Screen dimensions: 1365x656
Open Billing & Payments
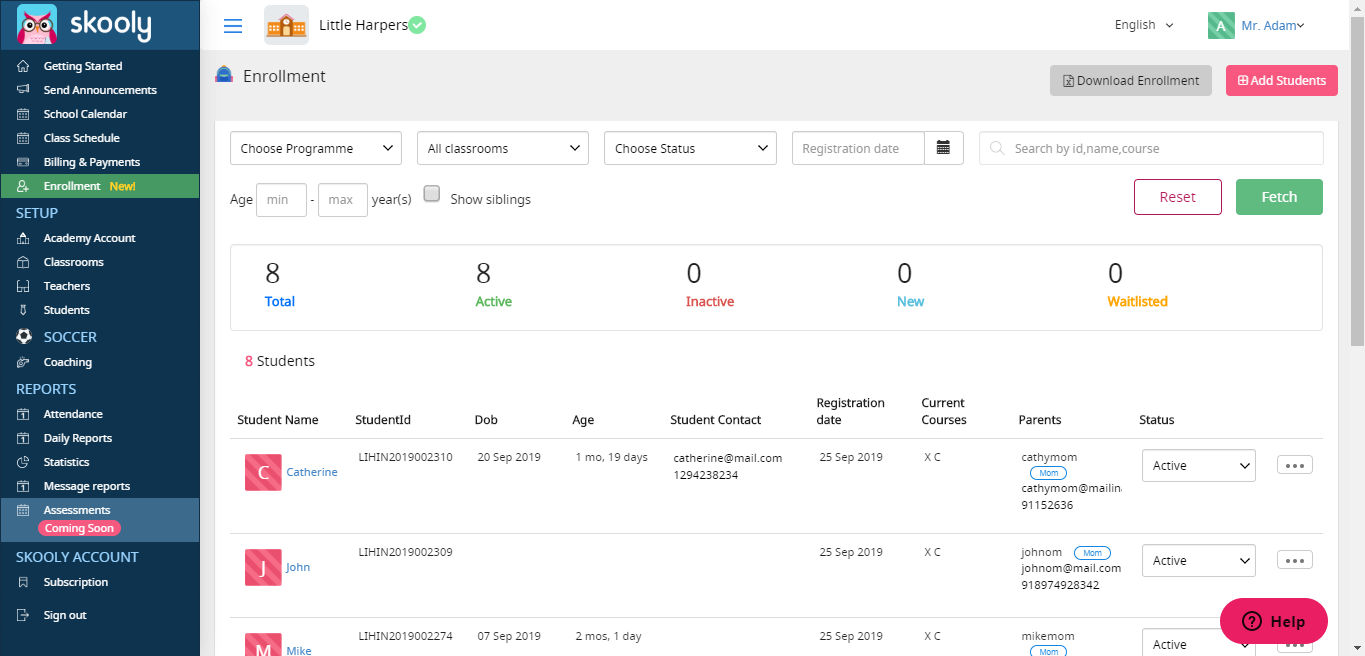coord(92,162)
